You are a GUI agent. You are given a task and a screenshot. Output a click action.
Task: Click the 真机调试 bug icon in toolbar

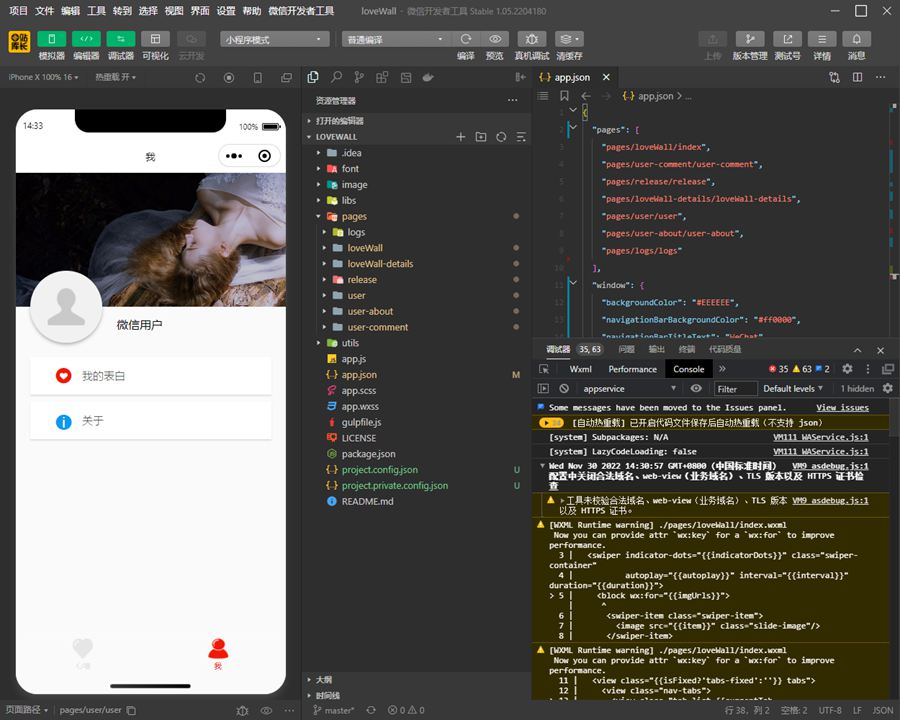pyautogui.click(x=530, y=39)
